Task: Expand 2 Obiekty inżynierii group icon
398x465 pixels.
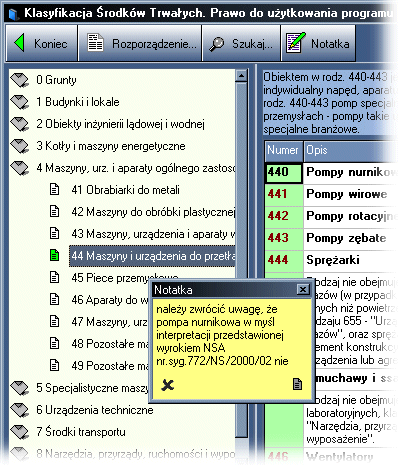Action: (x=20, y=124)
